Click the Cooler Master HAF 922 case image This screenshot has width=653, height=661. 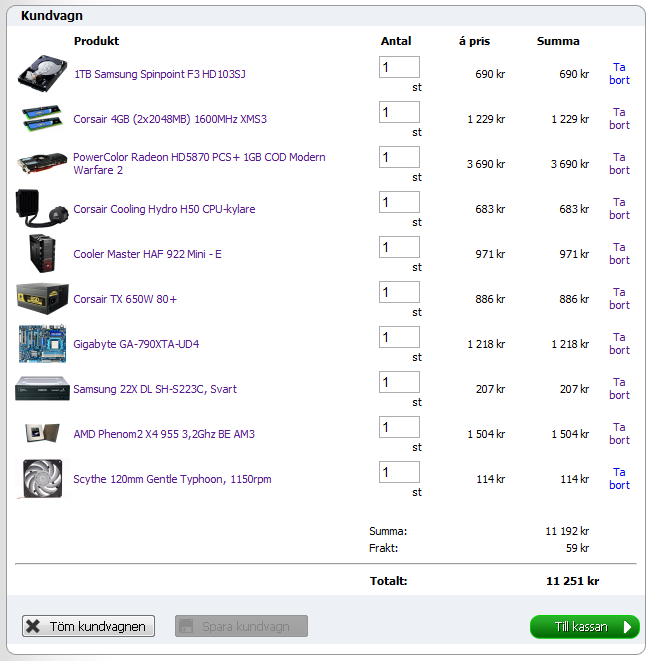[x=42, y=254]
